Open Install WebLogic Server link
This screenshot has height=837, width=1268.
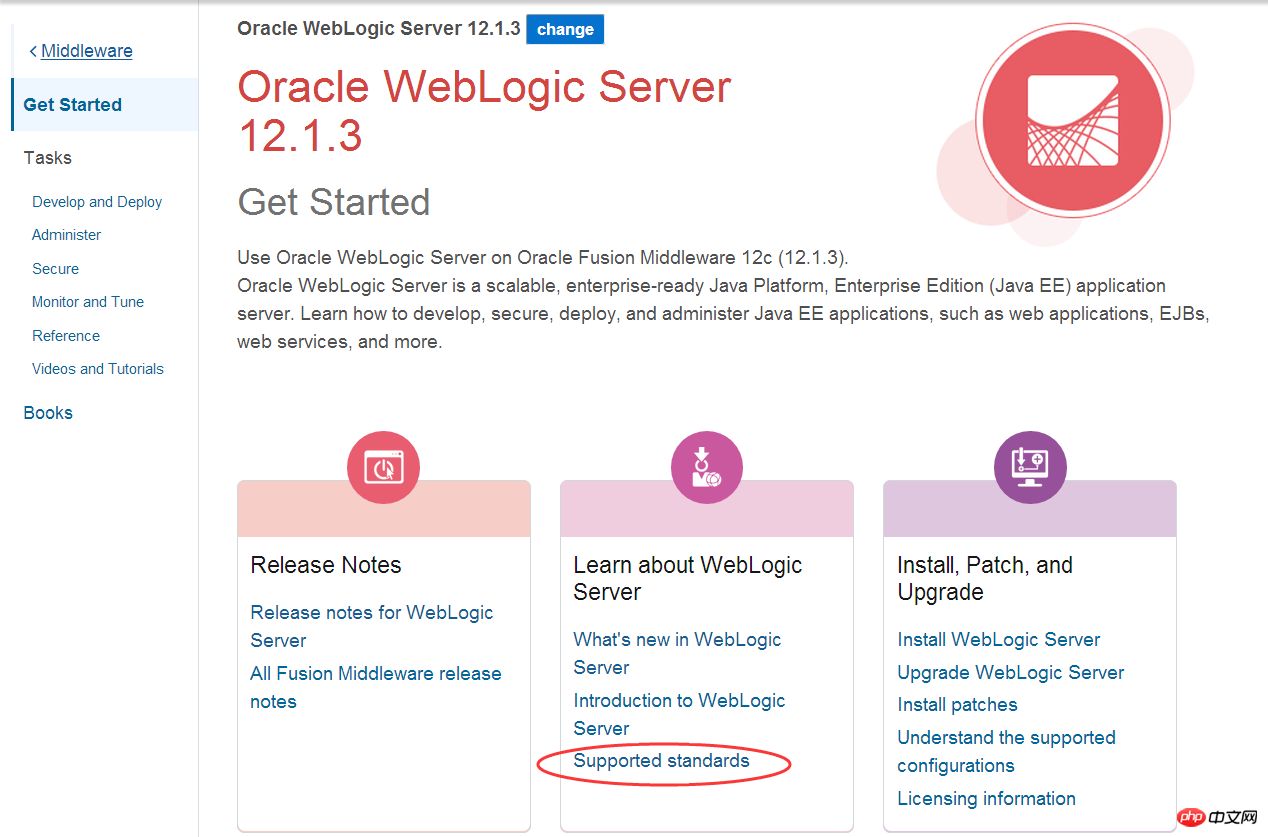coord(998,639)
